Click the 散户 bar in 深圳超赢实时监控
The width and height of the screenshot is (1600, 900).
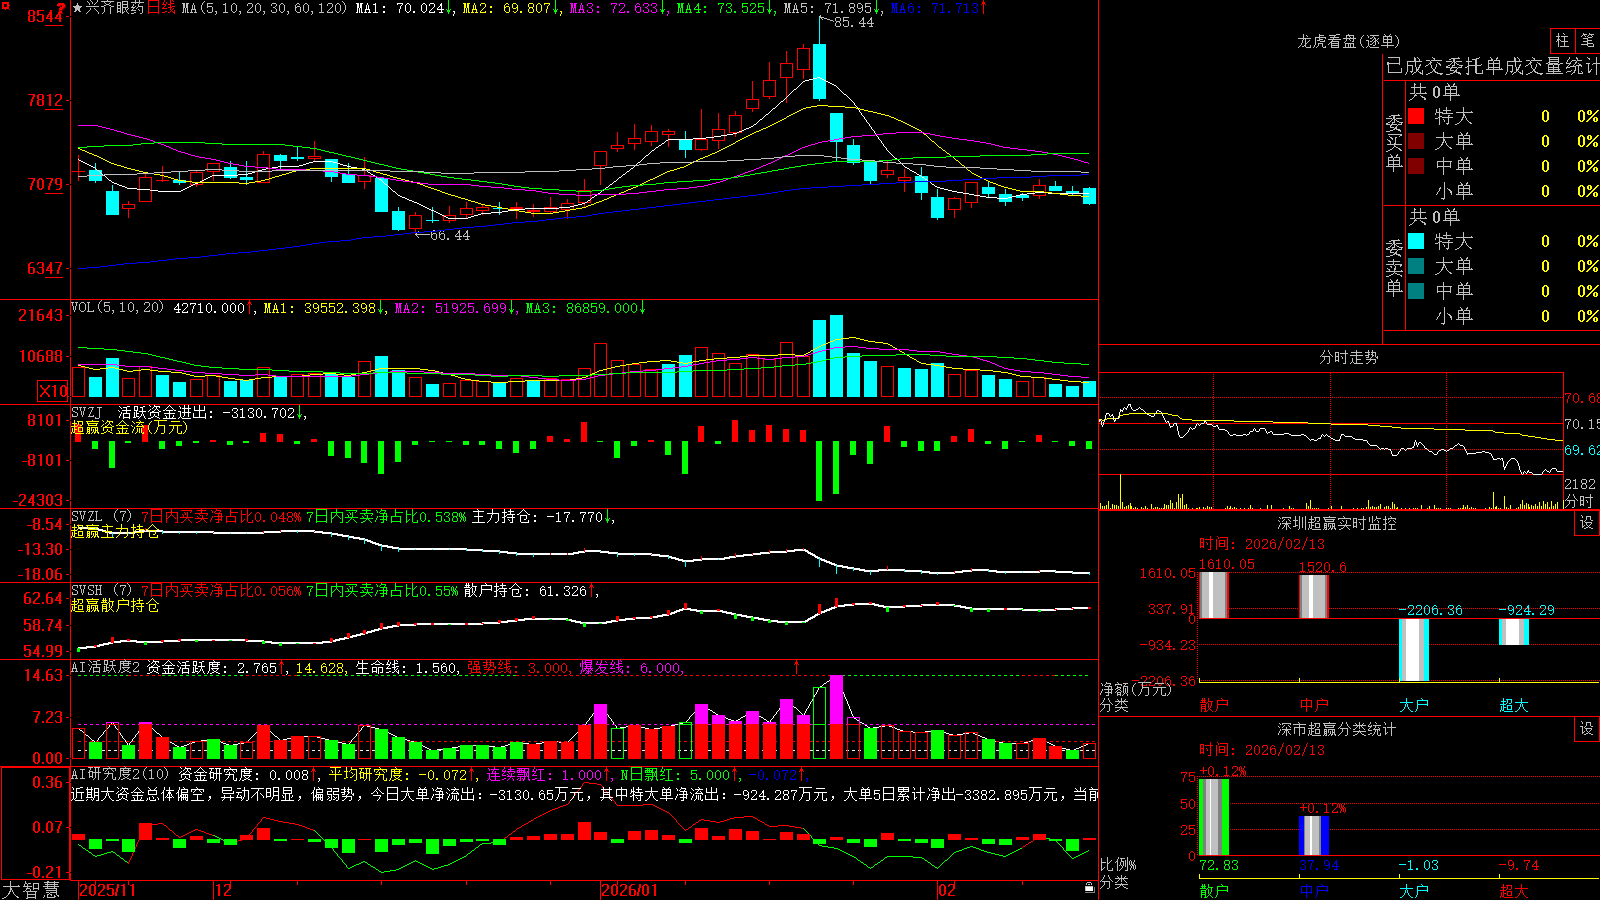point(1213,595)
